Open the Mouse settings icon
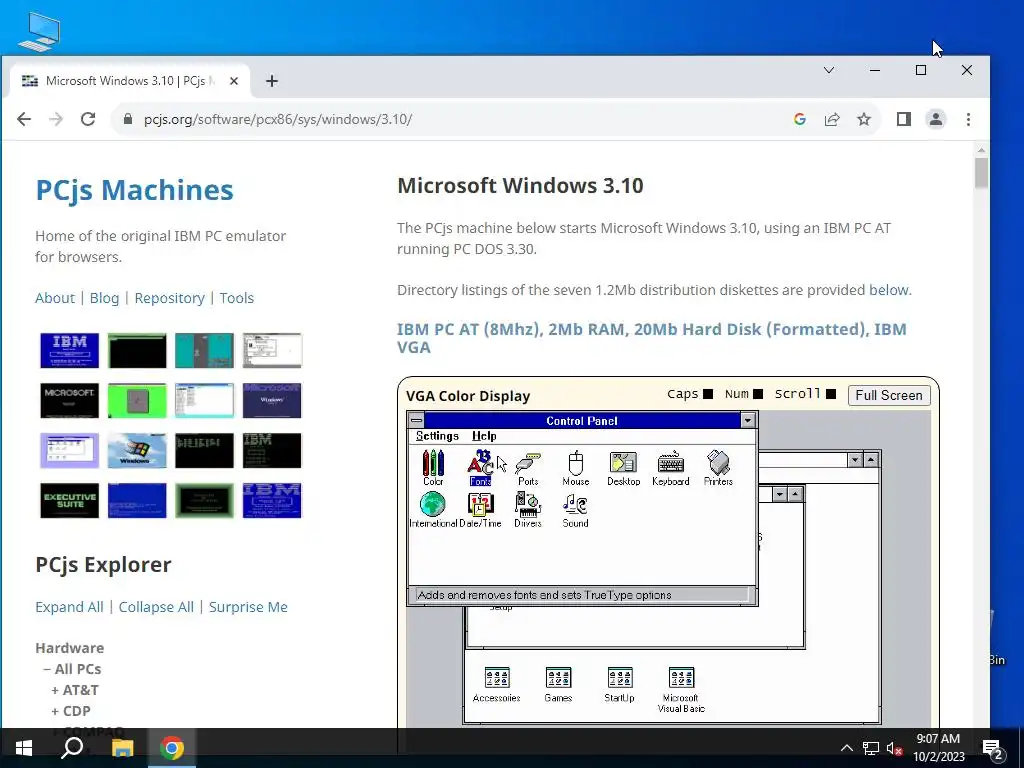This screenshot has width=1024, height=768. 575,468
